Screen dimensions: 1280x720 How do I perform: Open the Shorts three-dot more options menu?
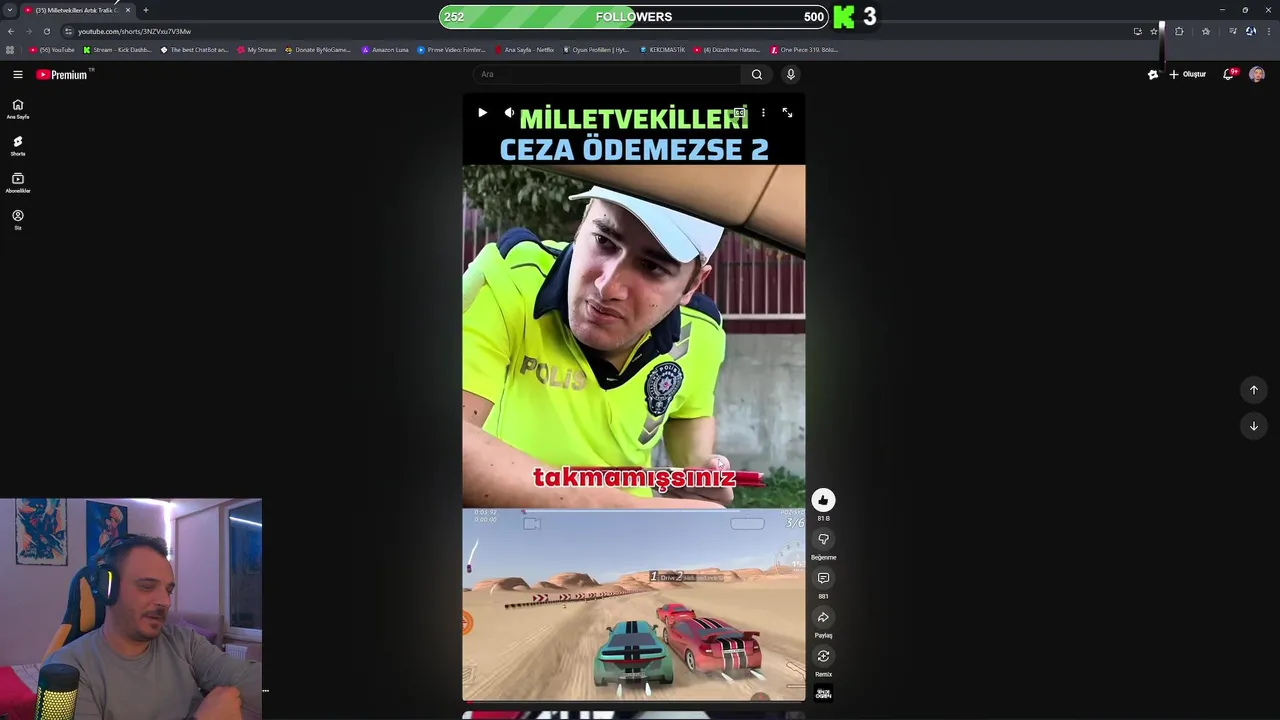pyautogui.click(x=763, y=113)
